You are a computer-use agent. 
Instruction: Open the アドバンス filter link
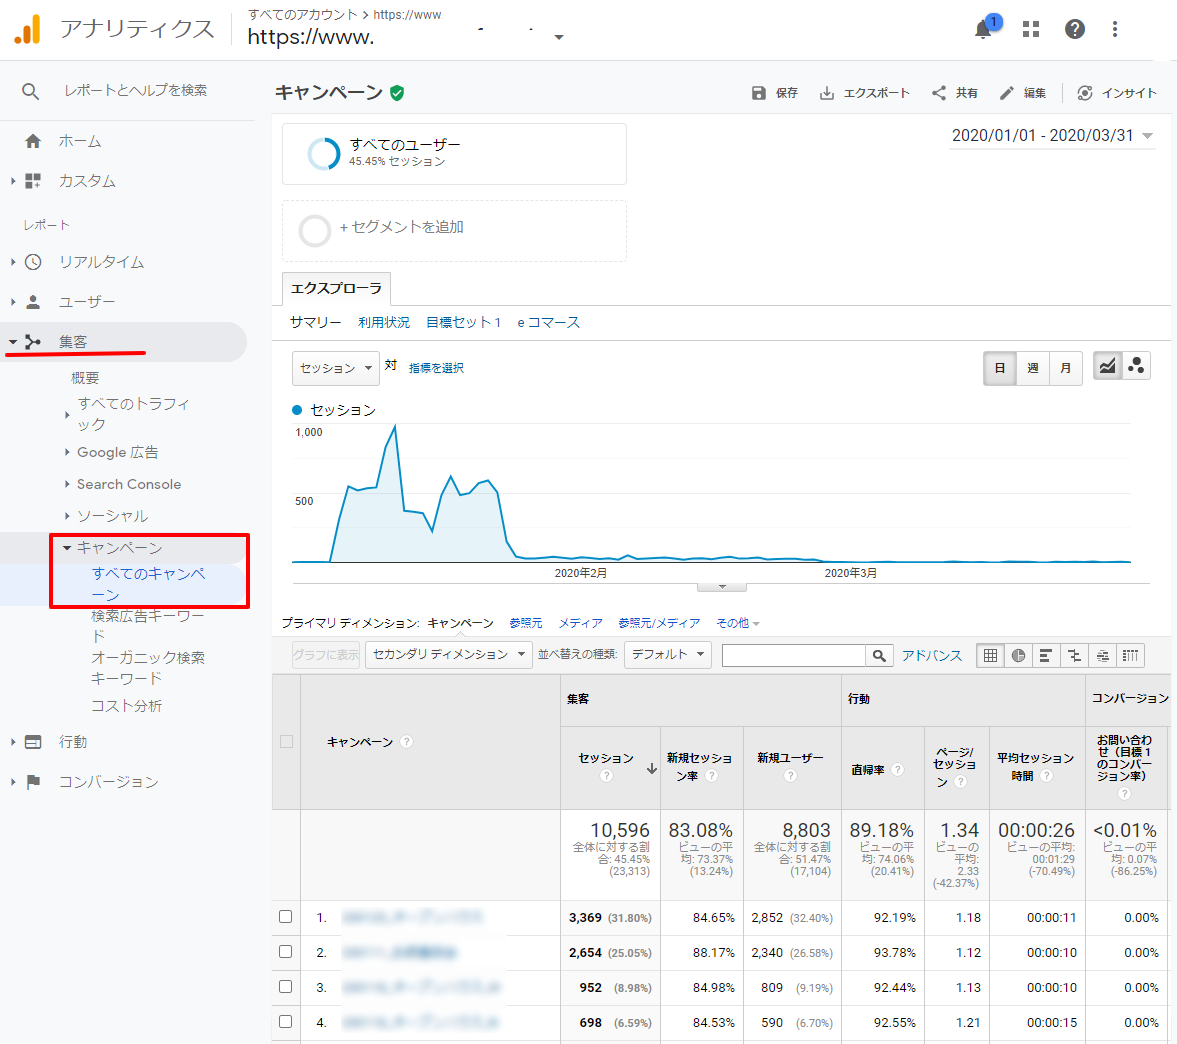click(932, 655)
